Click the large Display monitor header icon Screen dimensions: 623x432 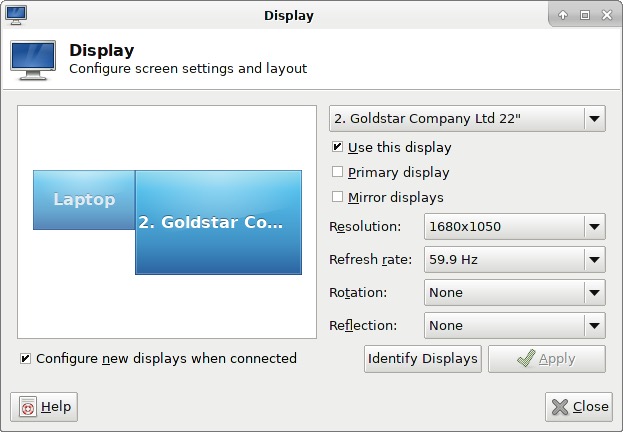click(33, 60)
